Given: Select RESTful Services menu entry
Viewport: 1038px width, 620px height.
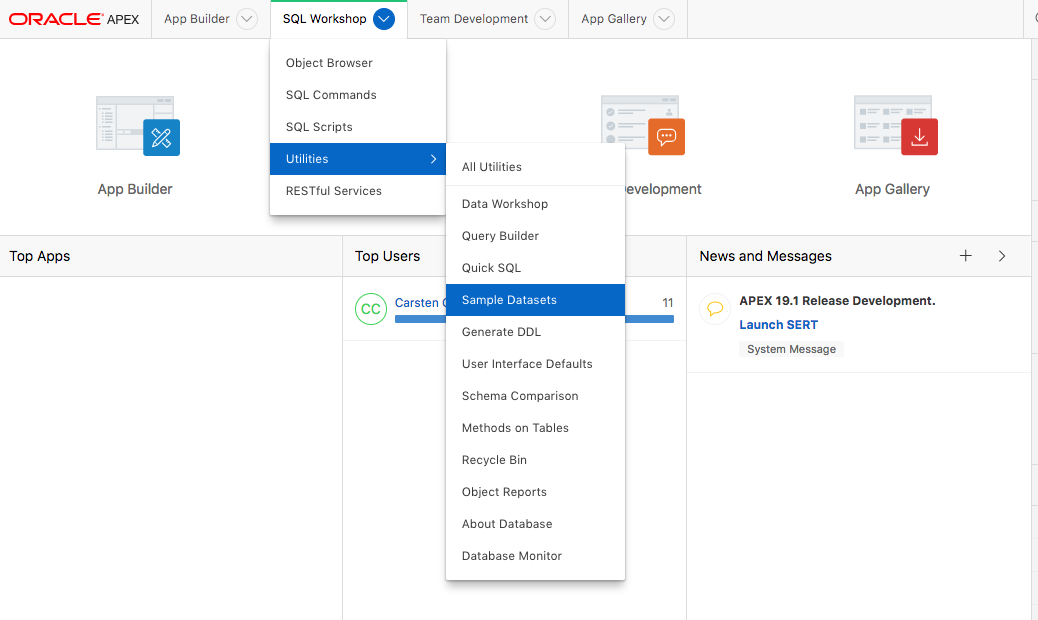Looking at the screenshot, I should (333, 191).
